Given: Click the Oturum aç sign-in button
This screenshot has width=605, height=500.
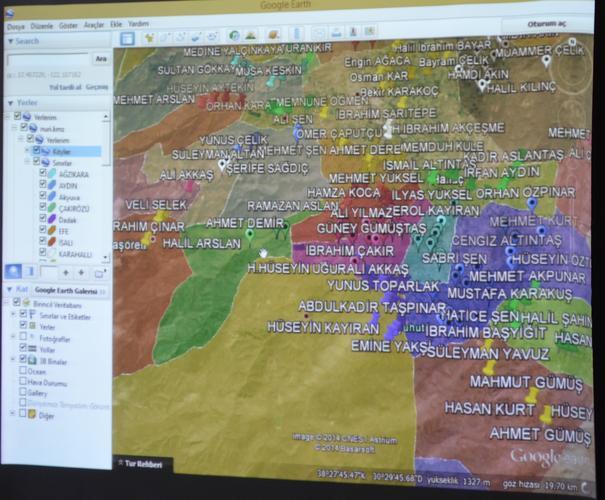Looking at the screenshot, I should 547,24.
